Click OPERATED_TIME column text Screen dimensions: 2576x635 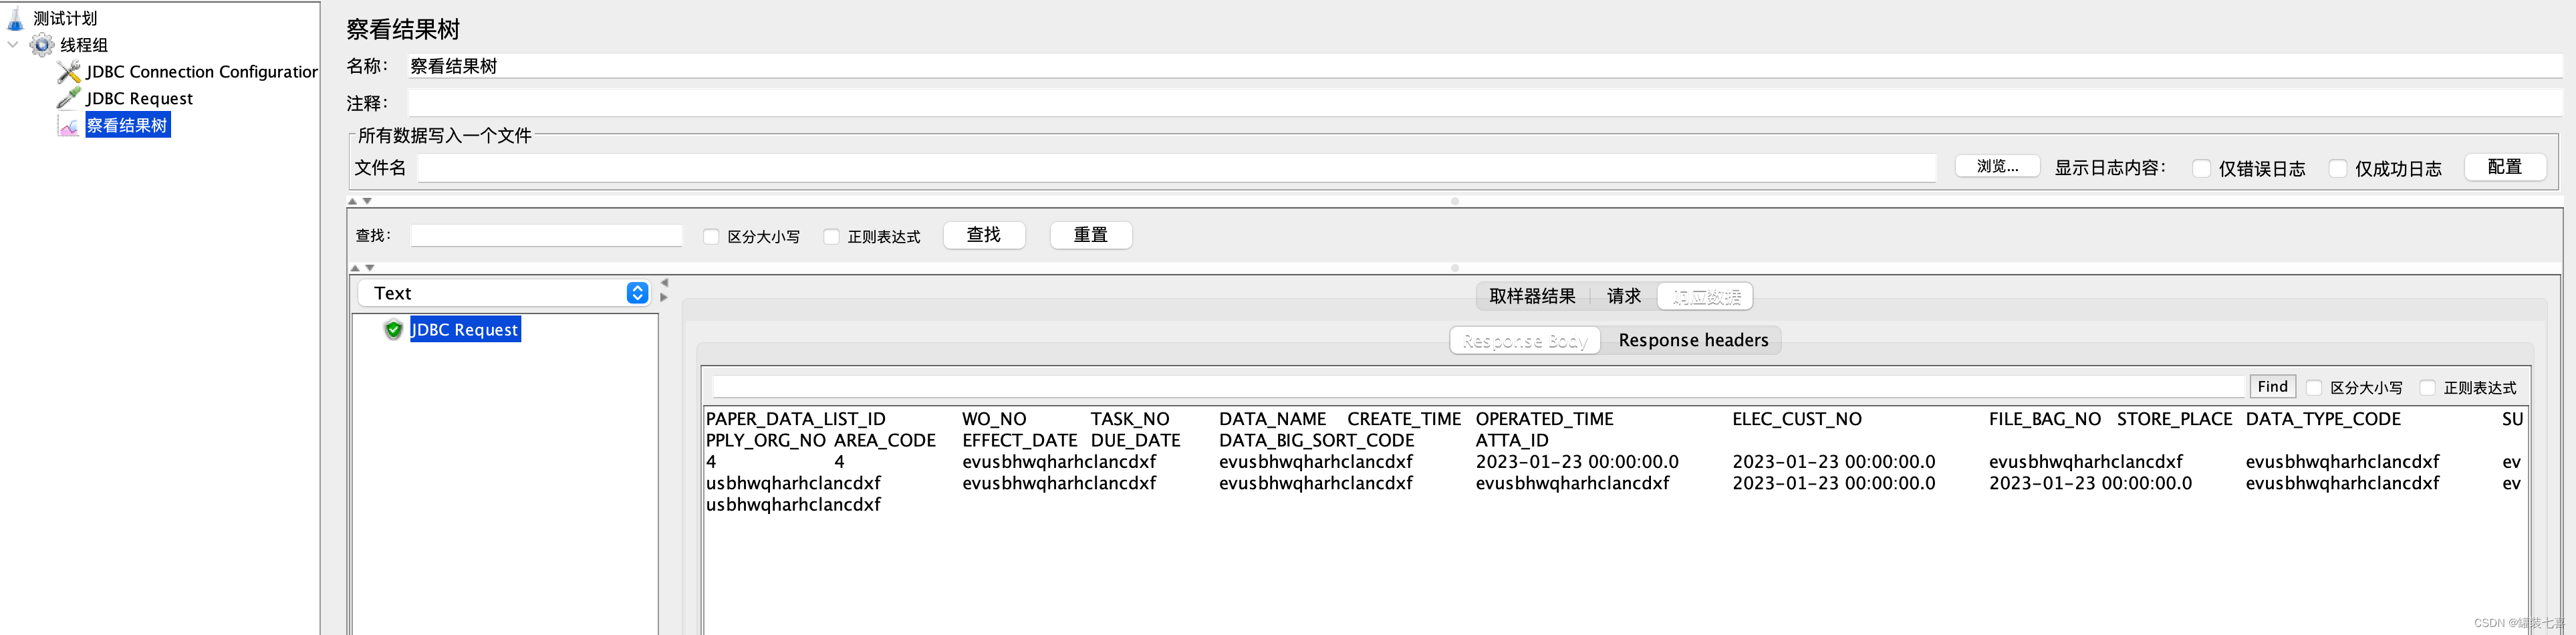point(1544,419)
